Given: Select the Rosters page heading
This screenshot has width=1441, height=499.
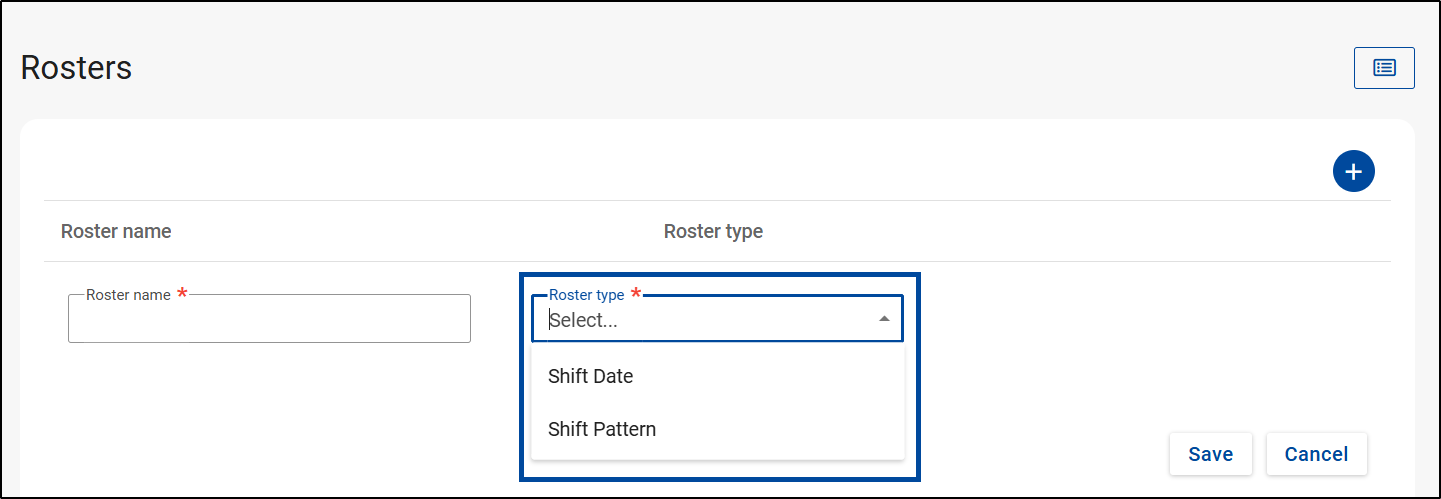Looking at the screenshot, I should pos(76,68).
